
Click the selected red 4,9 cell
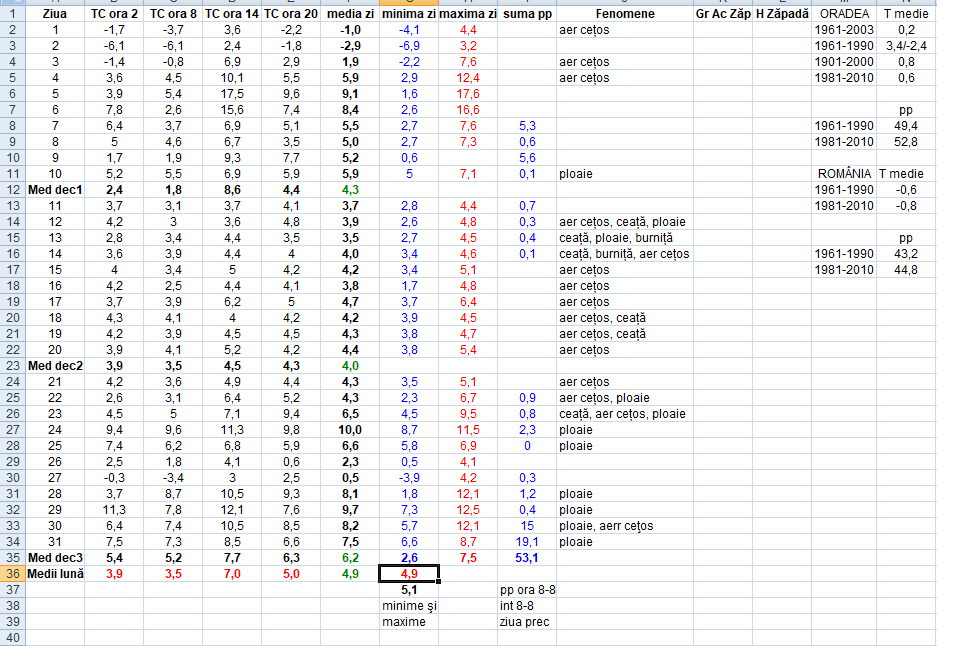[409, 574]
